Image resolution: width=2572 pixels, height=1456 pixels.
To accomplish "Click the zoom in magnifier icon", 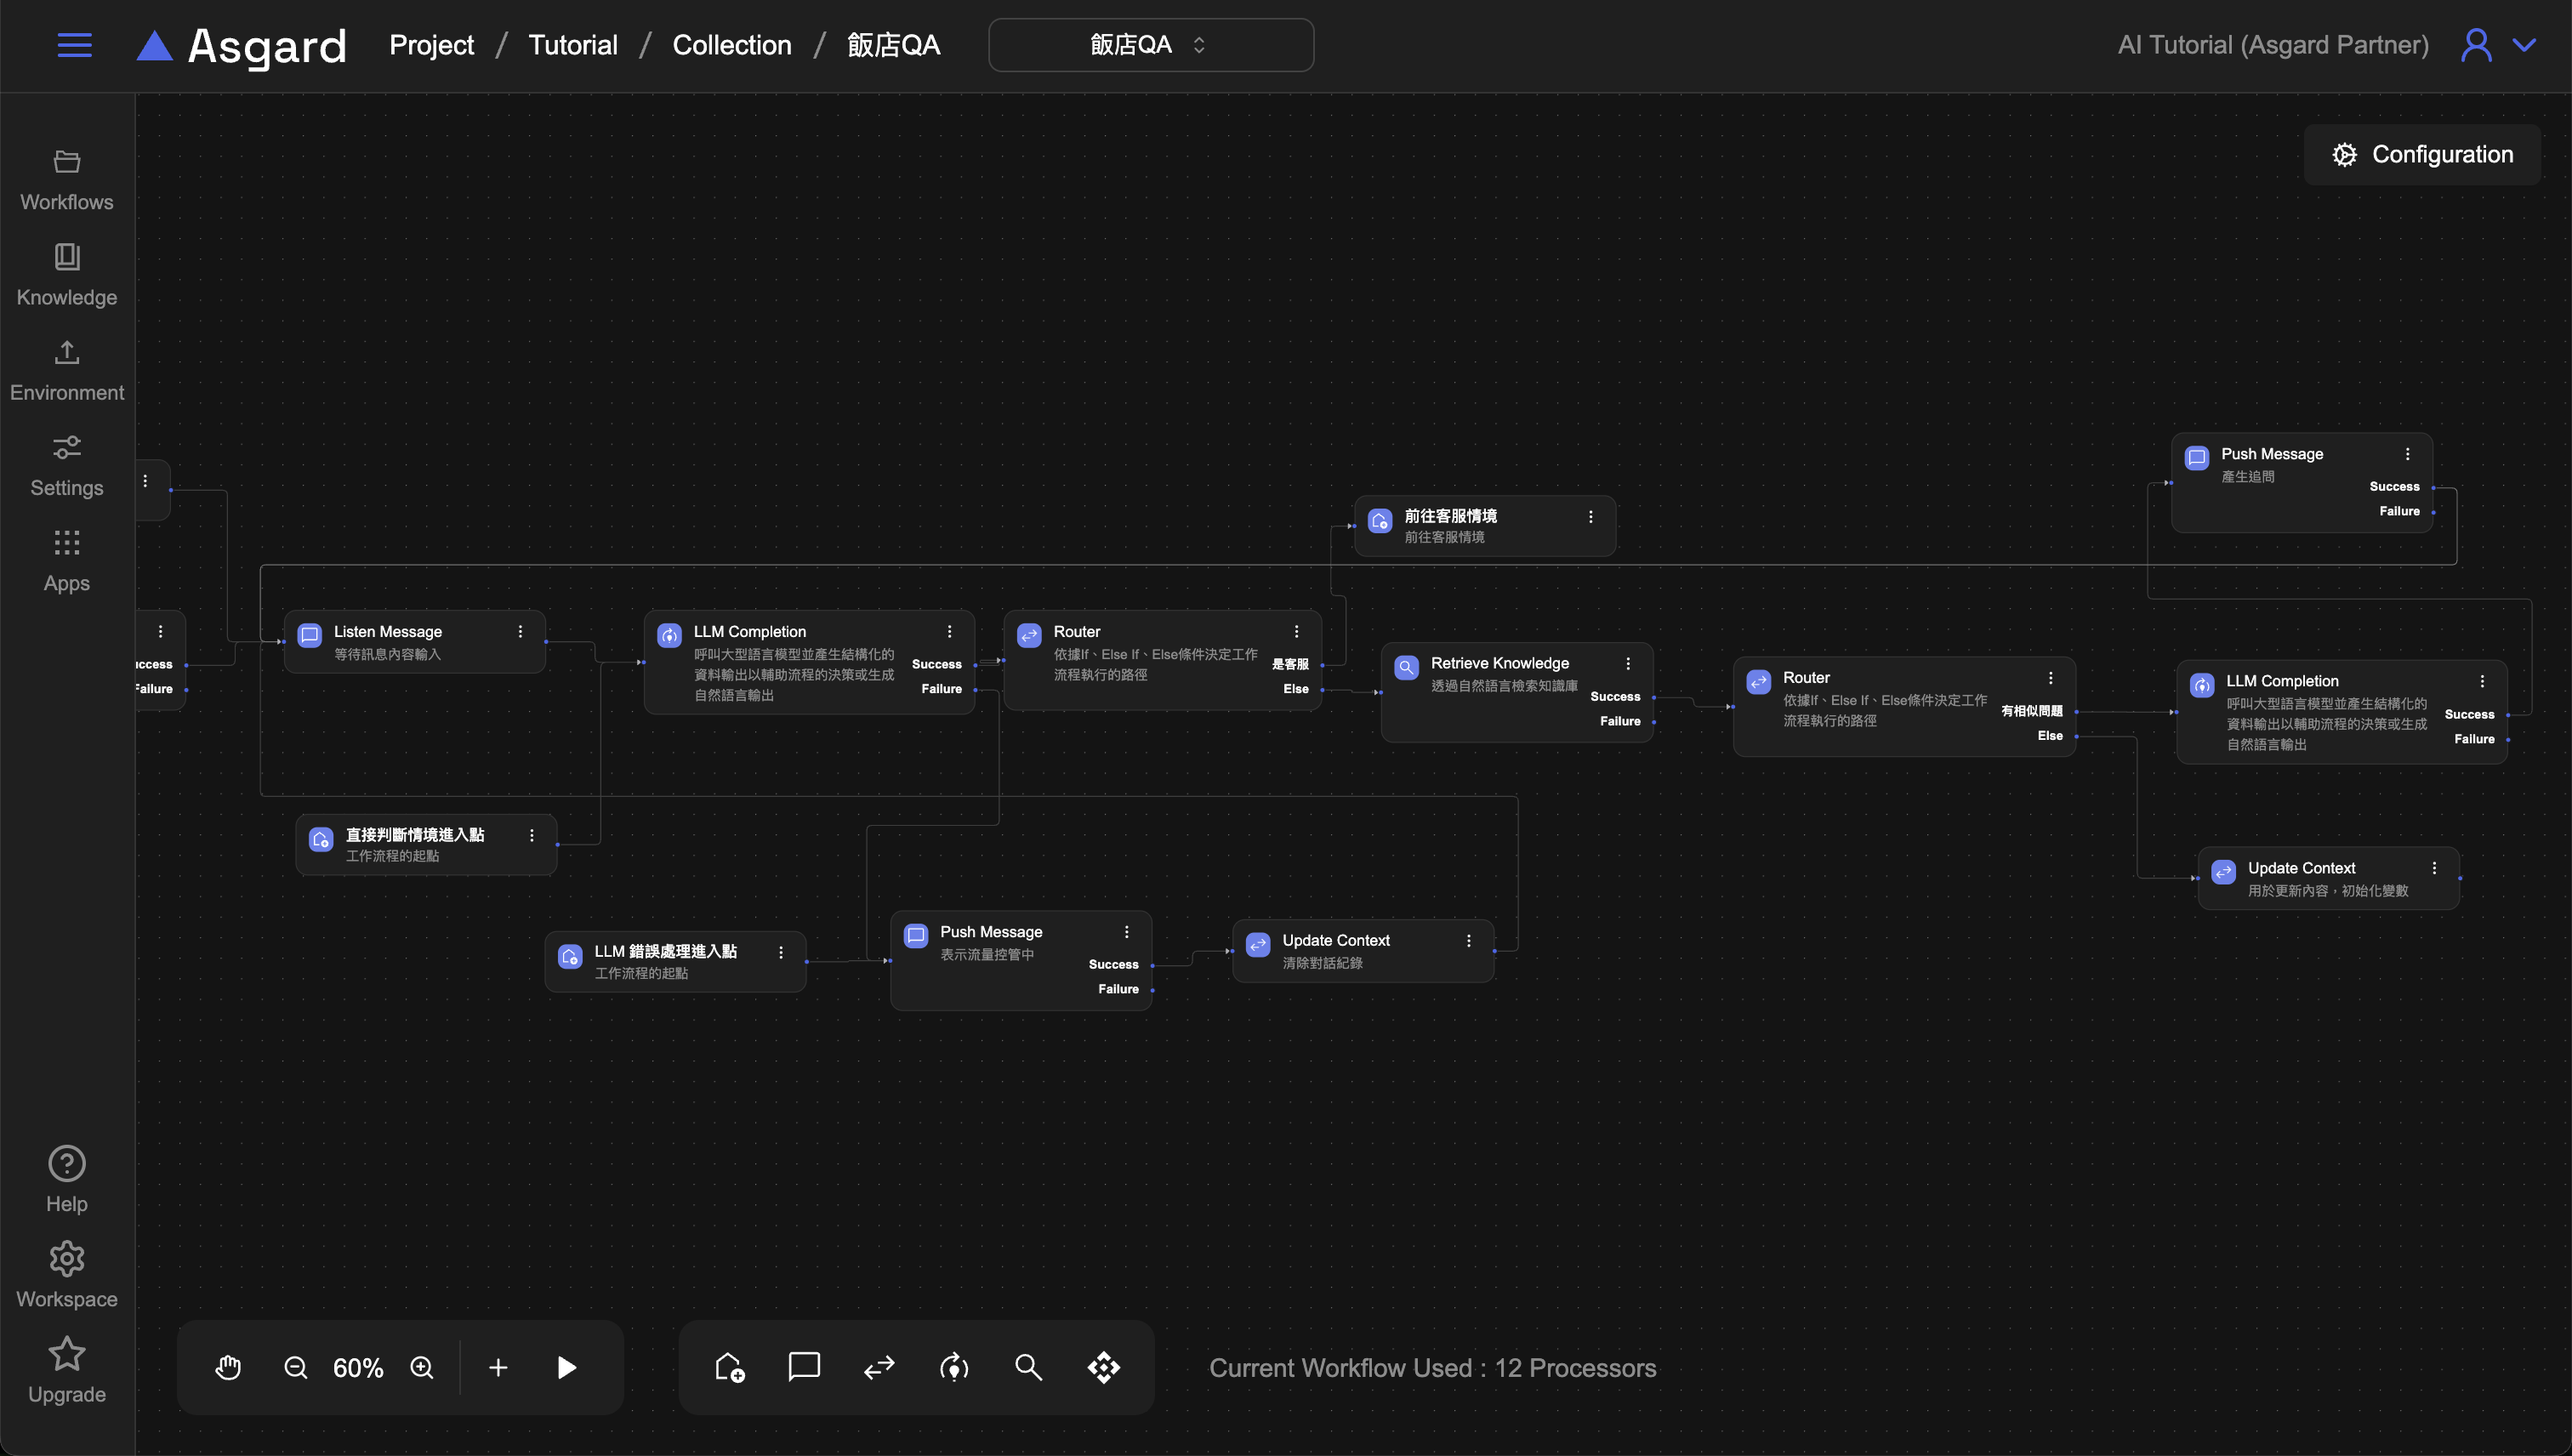I will (422, 1367).
